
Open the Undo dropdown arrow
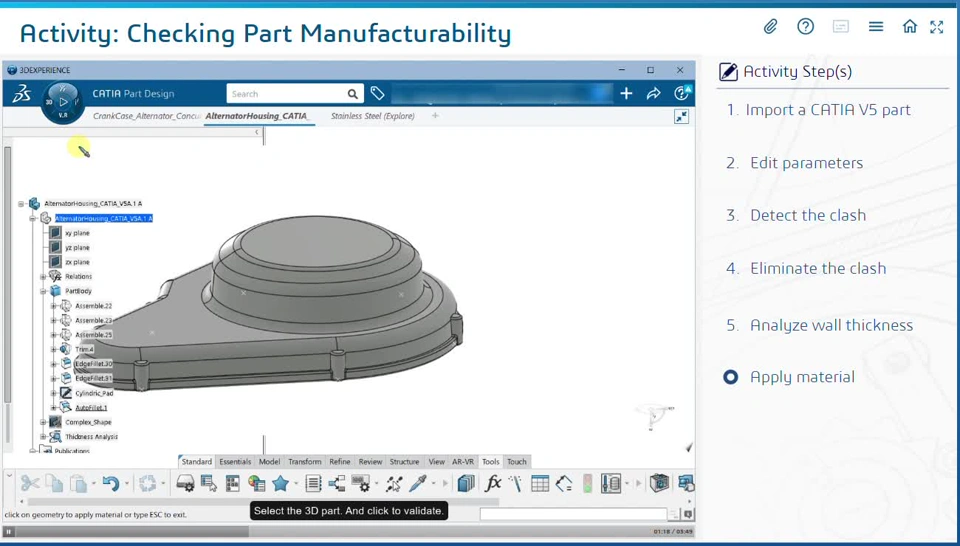[126, 484]
